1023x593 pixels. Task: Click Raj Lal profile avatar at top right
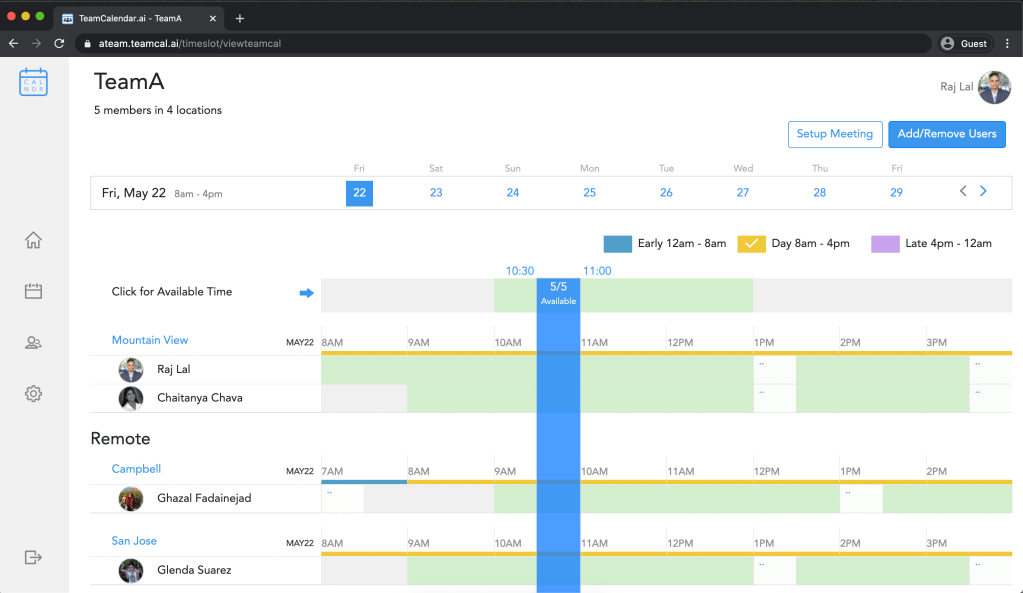coord(994,88)
